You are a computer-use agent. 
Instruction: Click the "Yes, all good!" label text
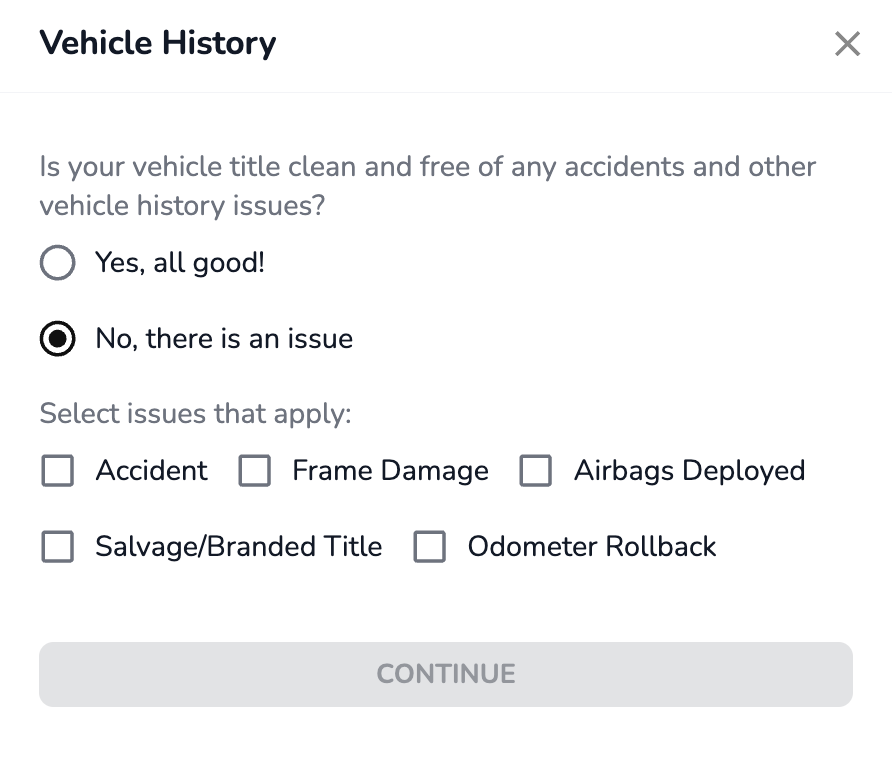click(180, 263)
